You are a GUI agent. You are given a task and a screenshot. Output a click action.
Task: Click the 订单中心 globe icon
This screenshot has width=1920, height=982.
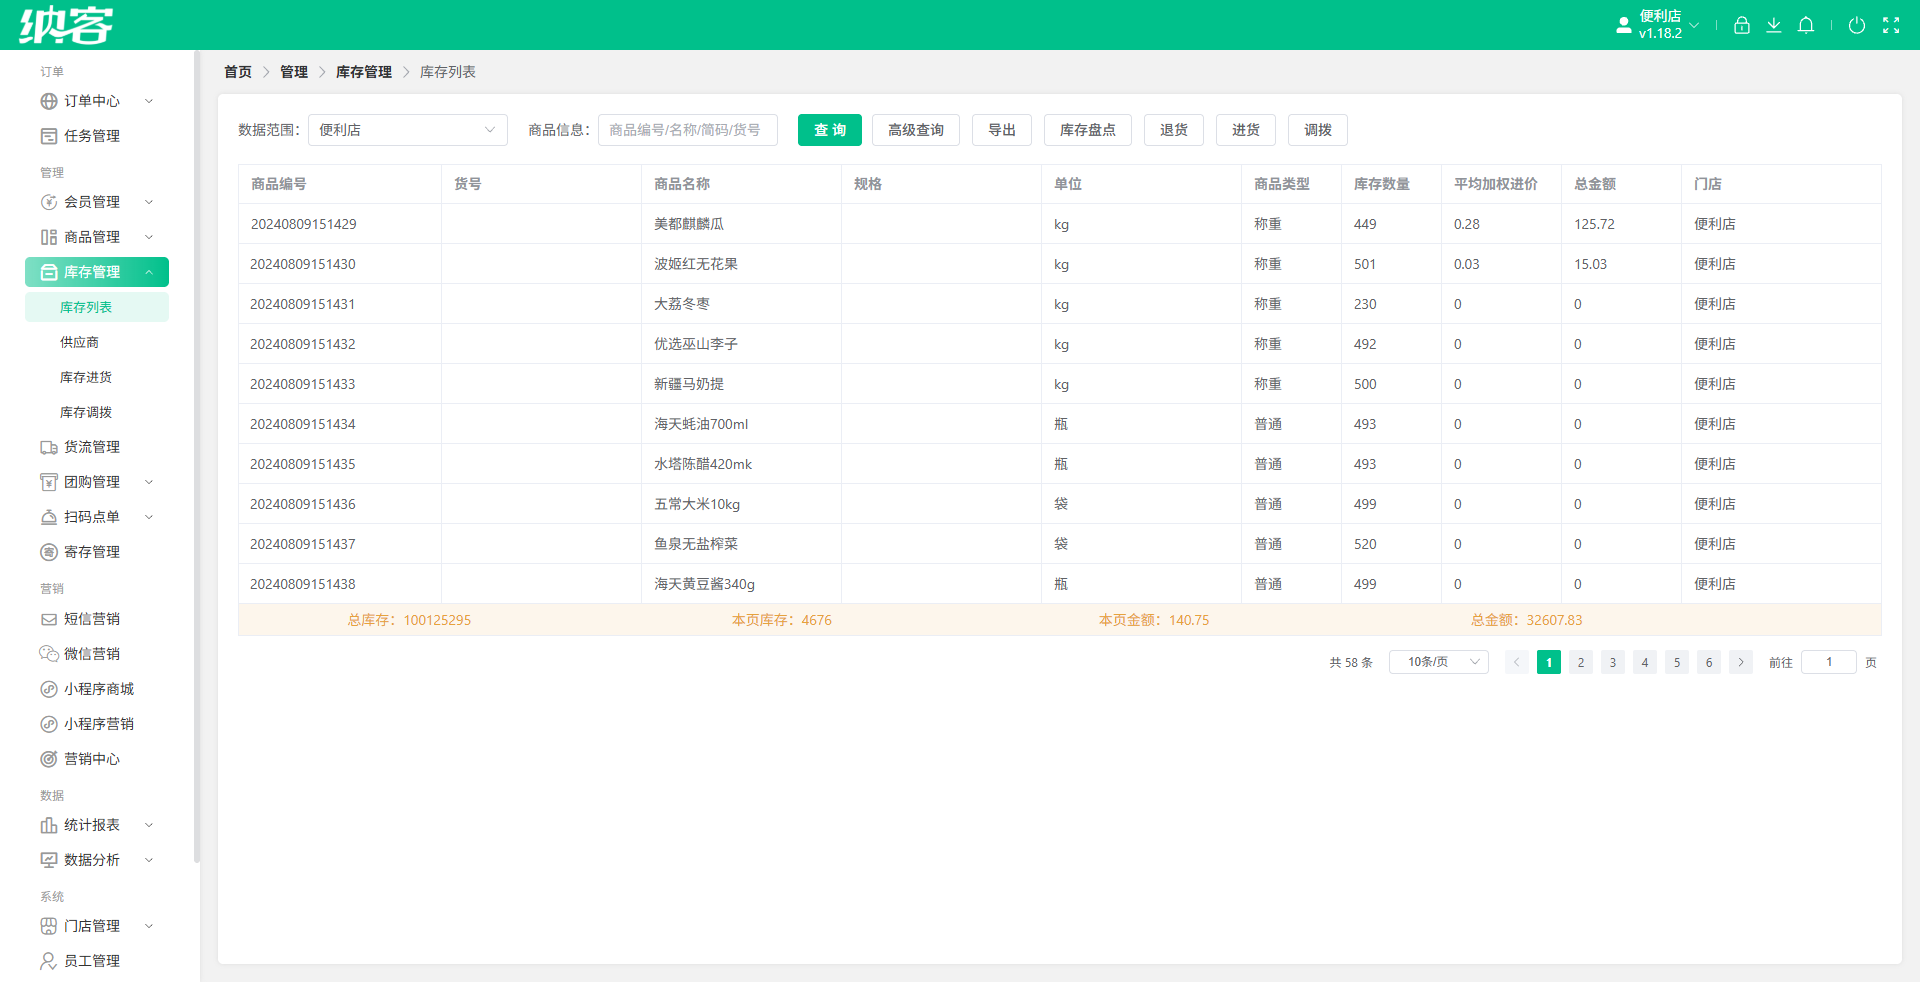[x=49, y=101]
